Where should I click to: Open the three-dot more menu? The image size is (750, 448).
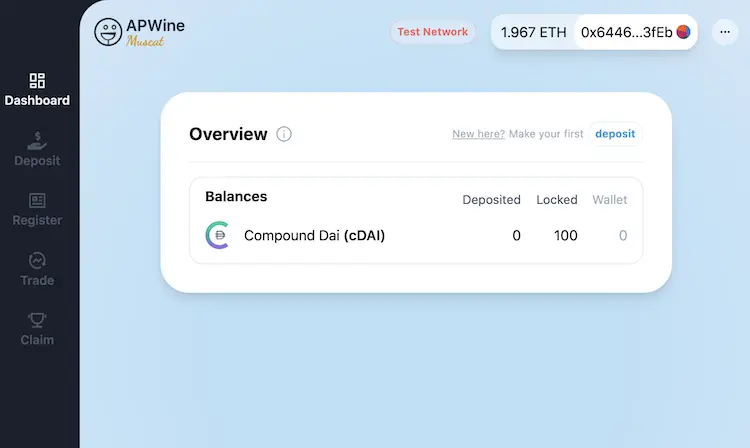[x=725, y=32]
